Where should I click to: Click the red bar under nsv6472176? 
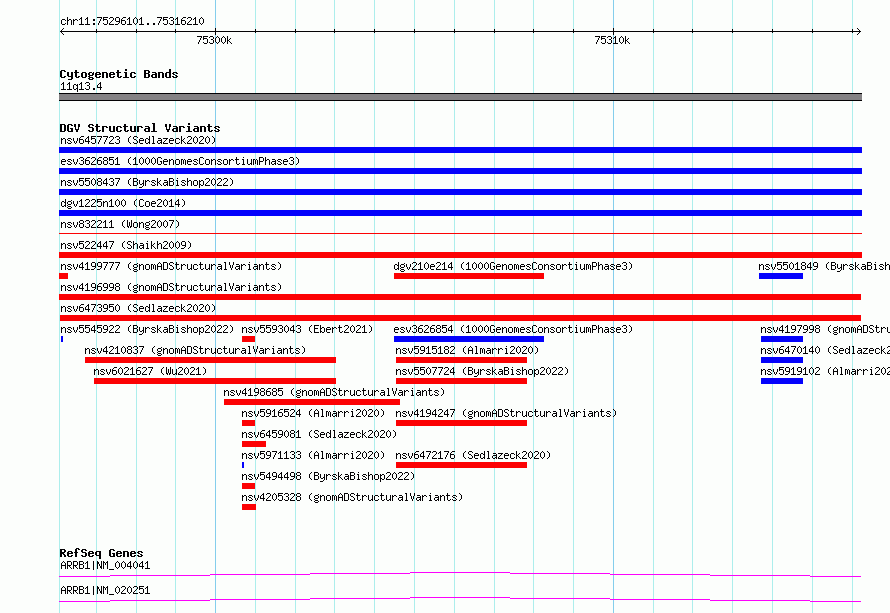[461, 465]
